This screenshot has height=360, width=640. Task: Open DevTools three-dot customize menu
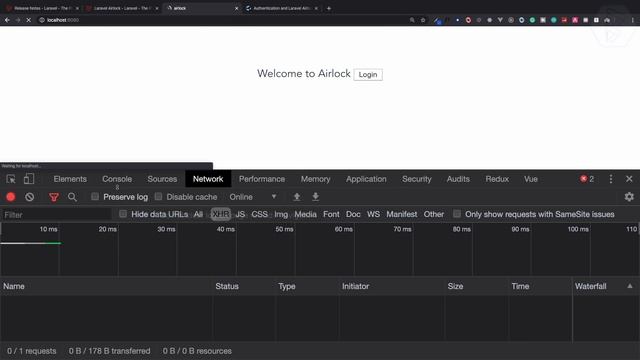(611, 179)
